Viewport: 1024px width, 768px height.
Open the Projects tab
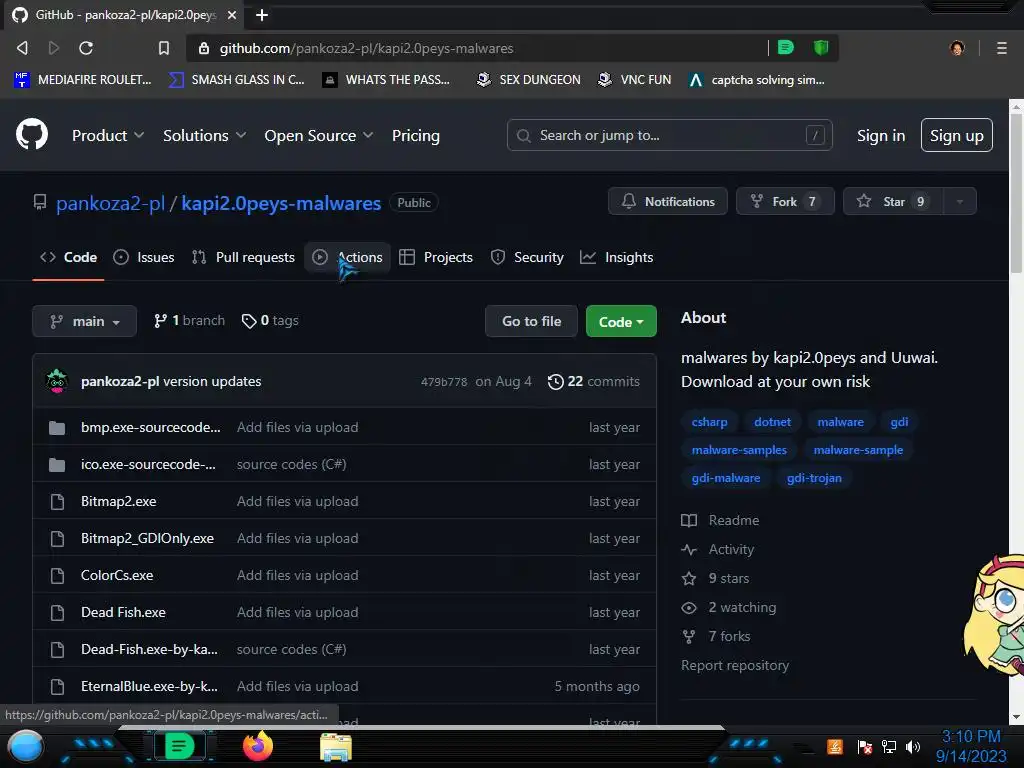click(x=436, y=257)
